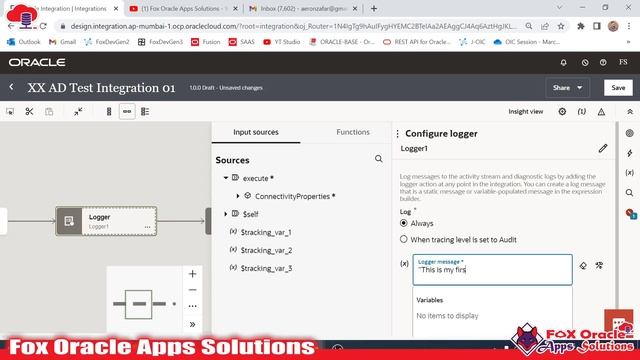Switch to horizontal layout icon
This screenshot has width=640, height=360.
[x=127, y=111]
